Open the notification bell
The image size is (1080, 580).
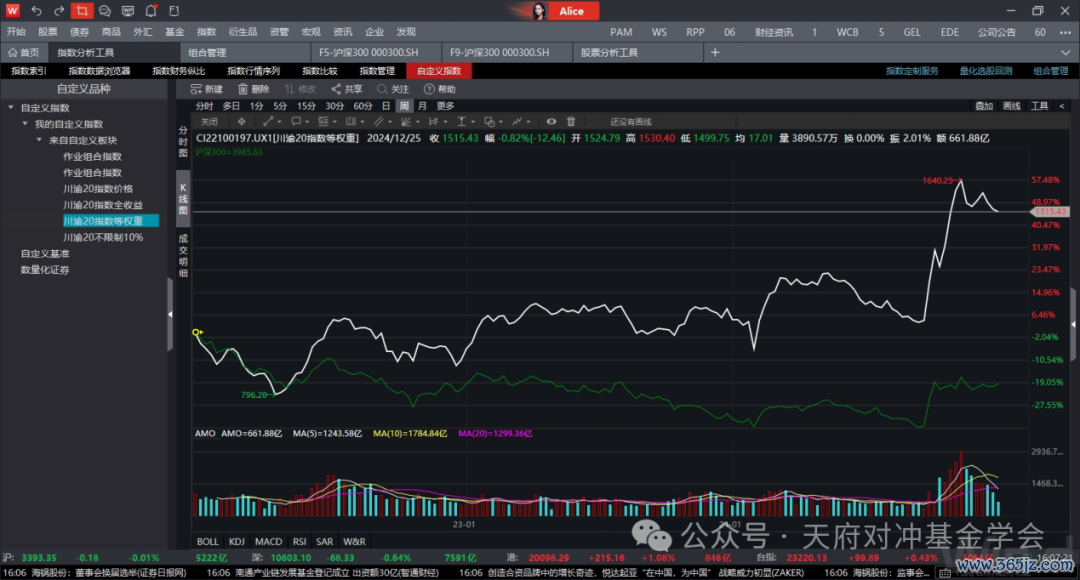click(151, 10)
